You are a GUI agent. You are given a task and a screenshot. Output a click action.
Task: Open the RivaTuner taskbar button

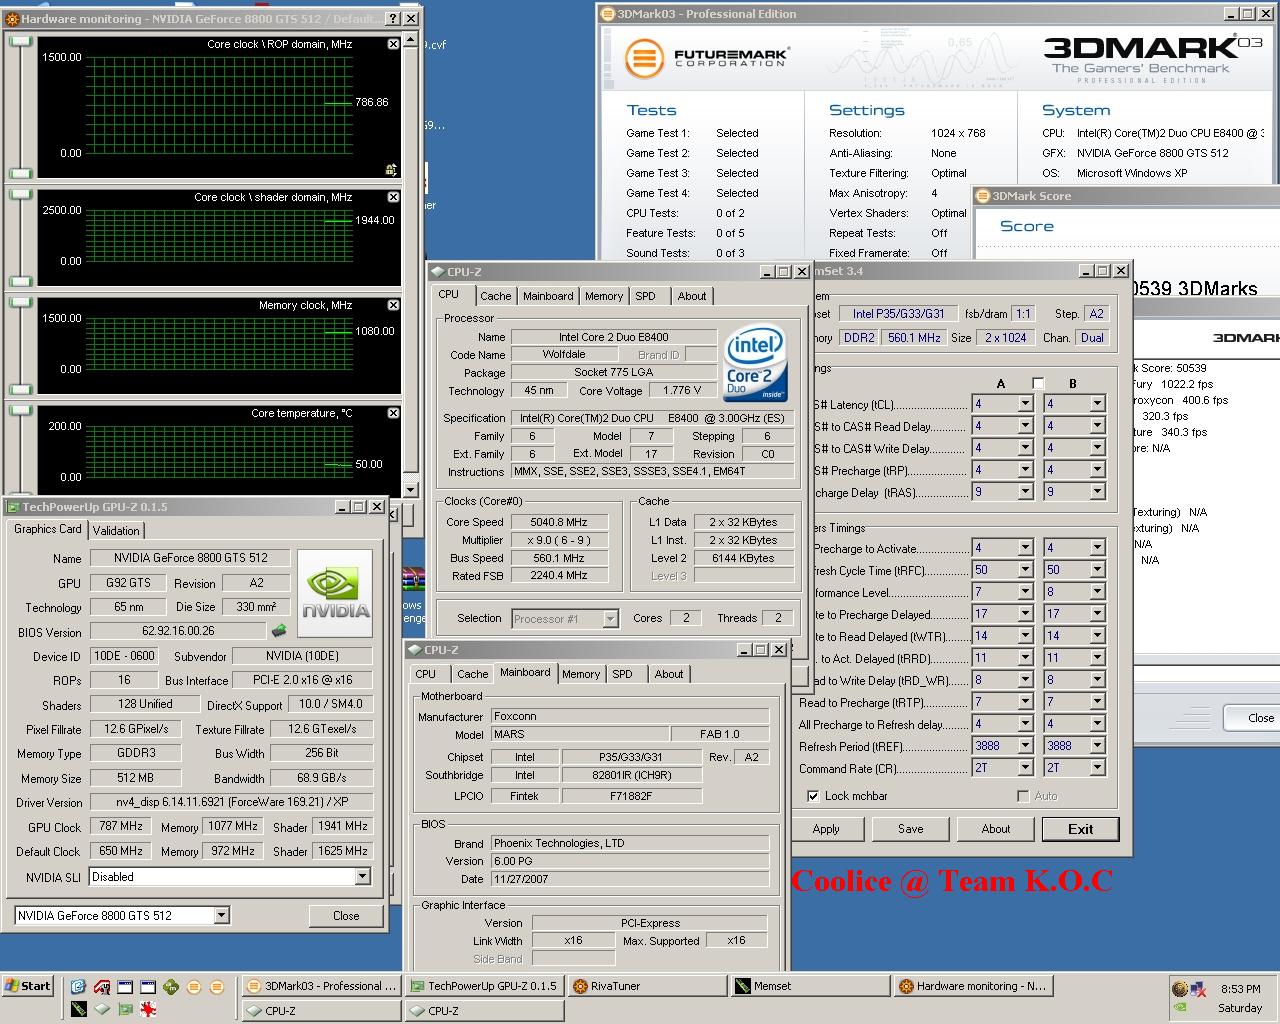pyautogui.click(x=646, y=986)
